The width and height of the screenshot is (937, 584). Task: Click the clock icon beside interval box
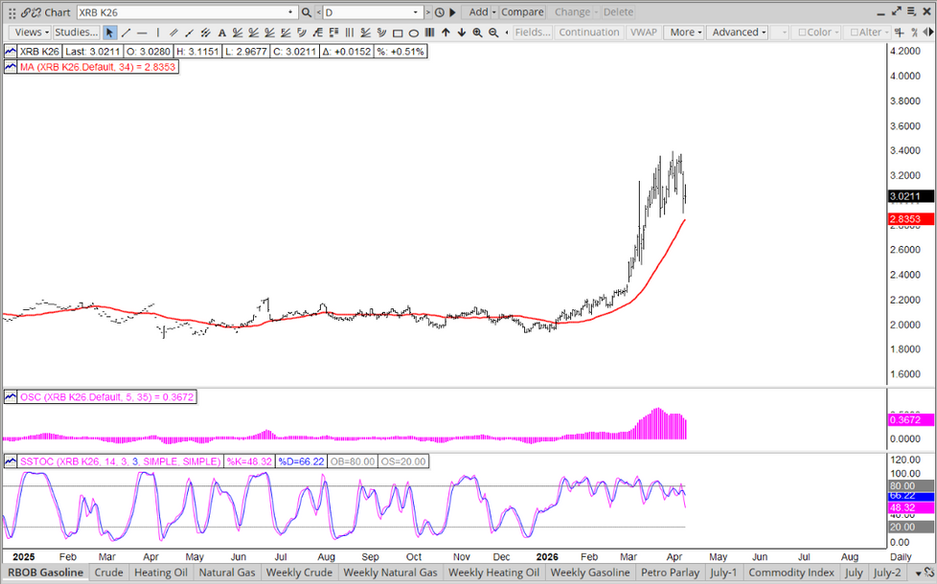(440, 12)
